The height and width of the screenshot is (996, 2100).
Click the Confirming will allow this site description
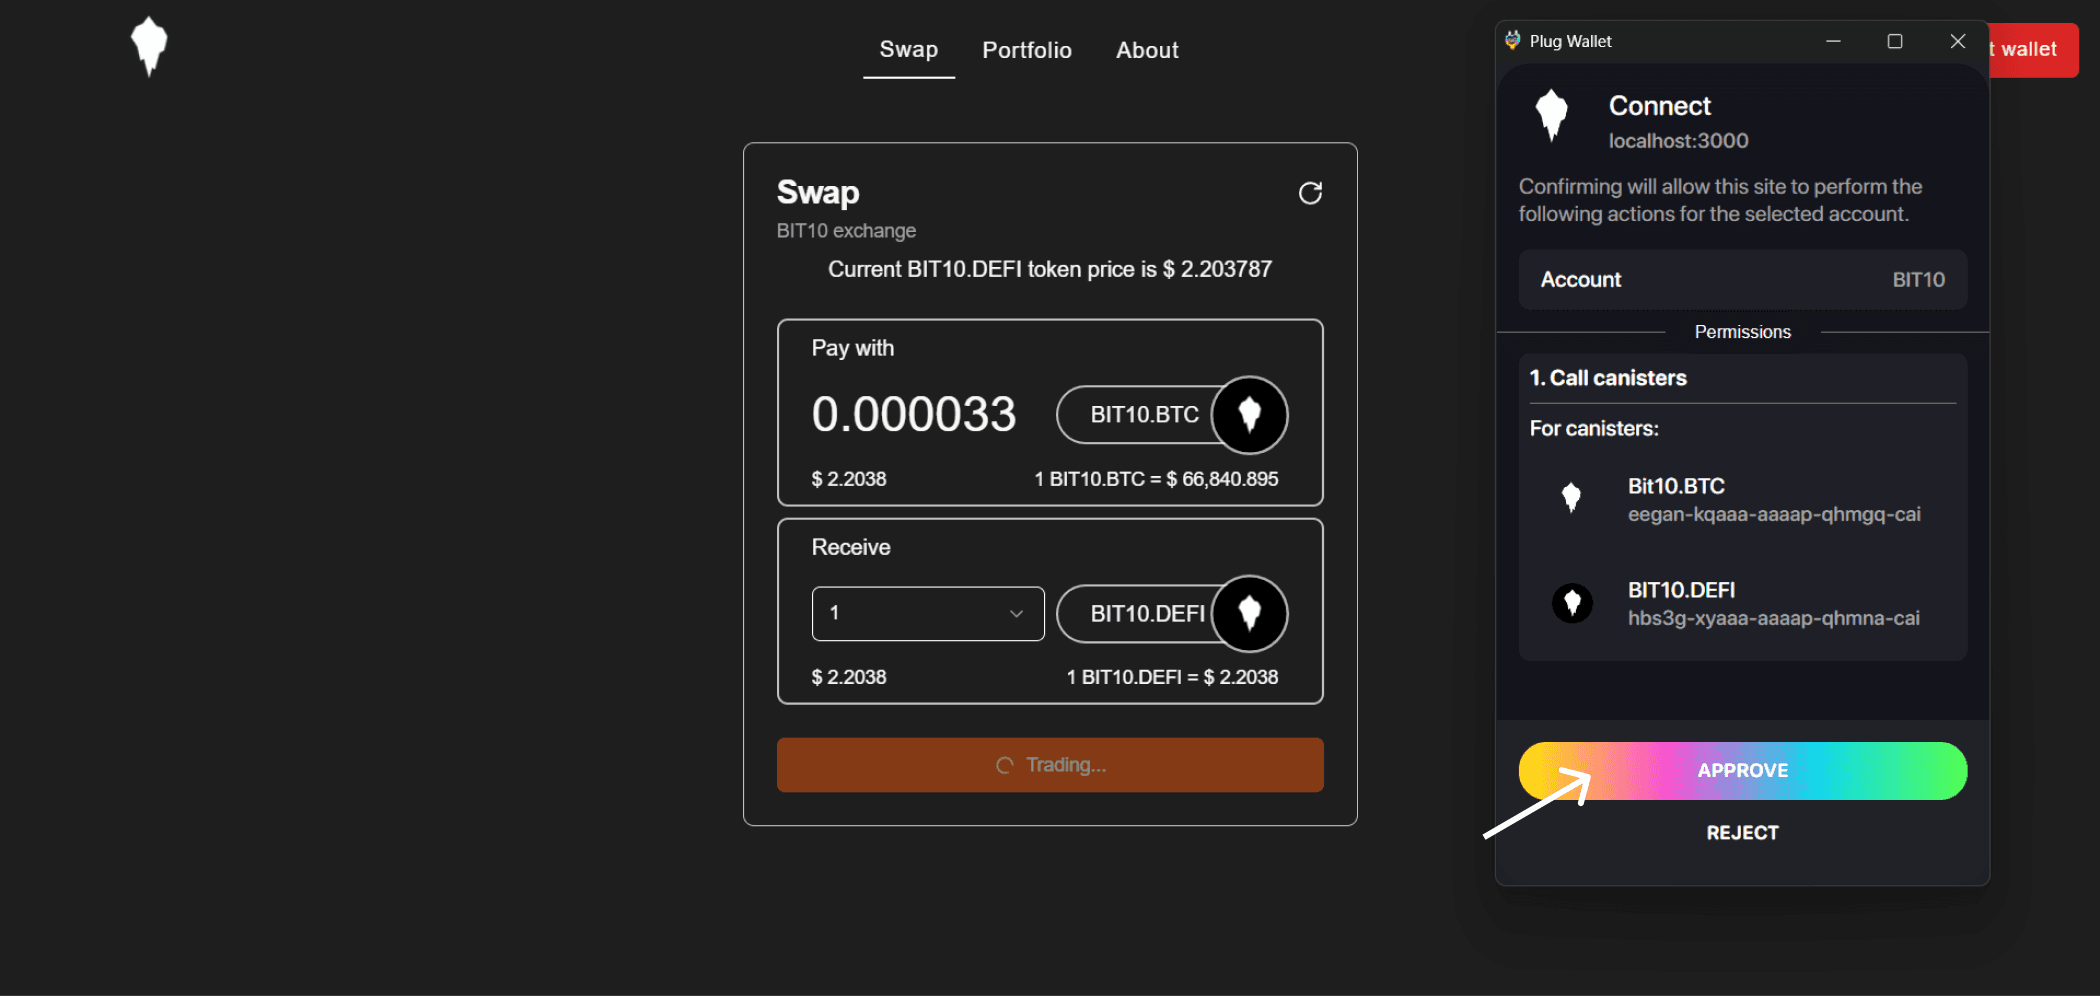coord(1720,200)
